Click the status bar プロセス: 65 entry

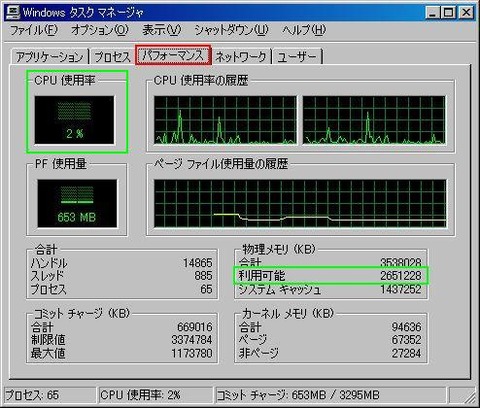(50, 395)
